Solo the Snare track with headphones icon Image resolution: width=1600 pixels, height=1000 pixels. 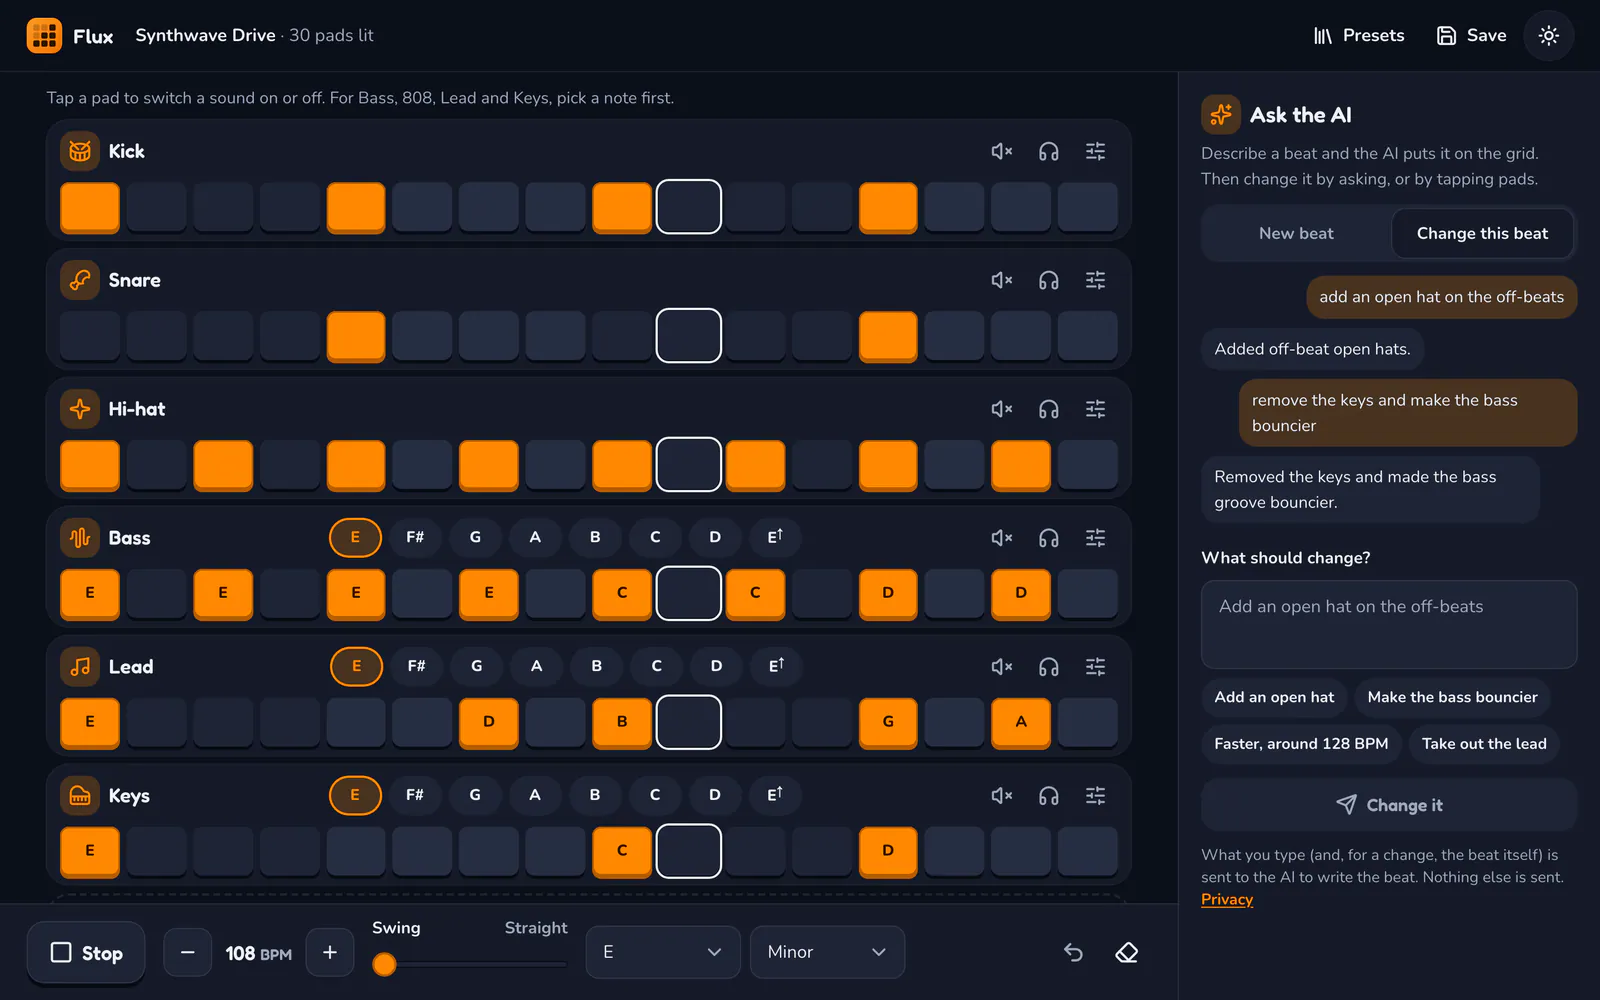pos(1048,280)
